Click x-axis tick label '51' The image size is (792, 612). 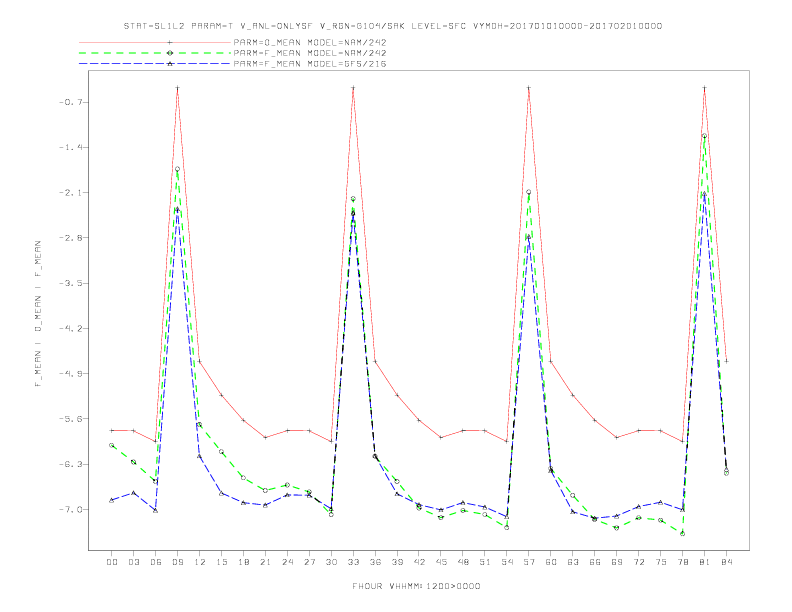(x=485, y=562)
